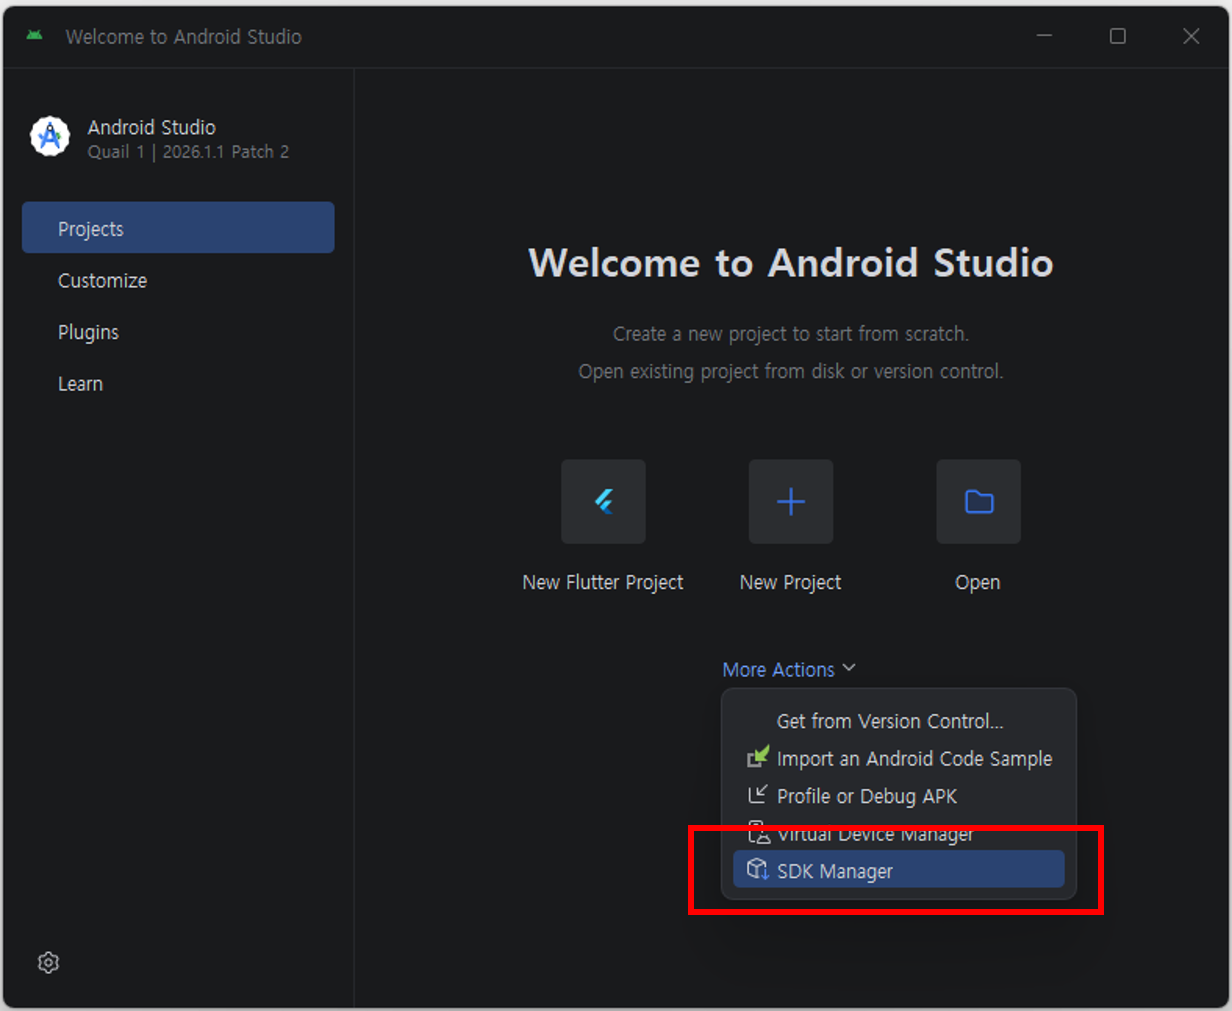Open the Plugins tab
Viewport: 1232px width, 1011px height.
pos(178,332)
